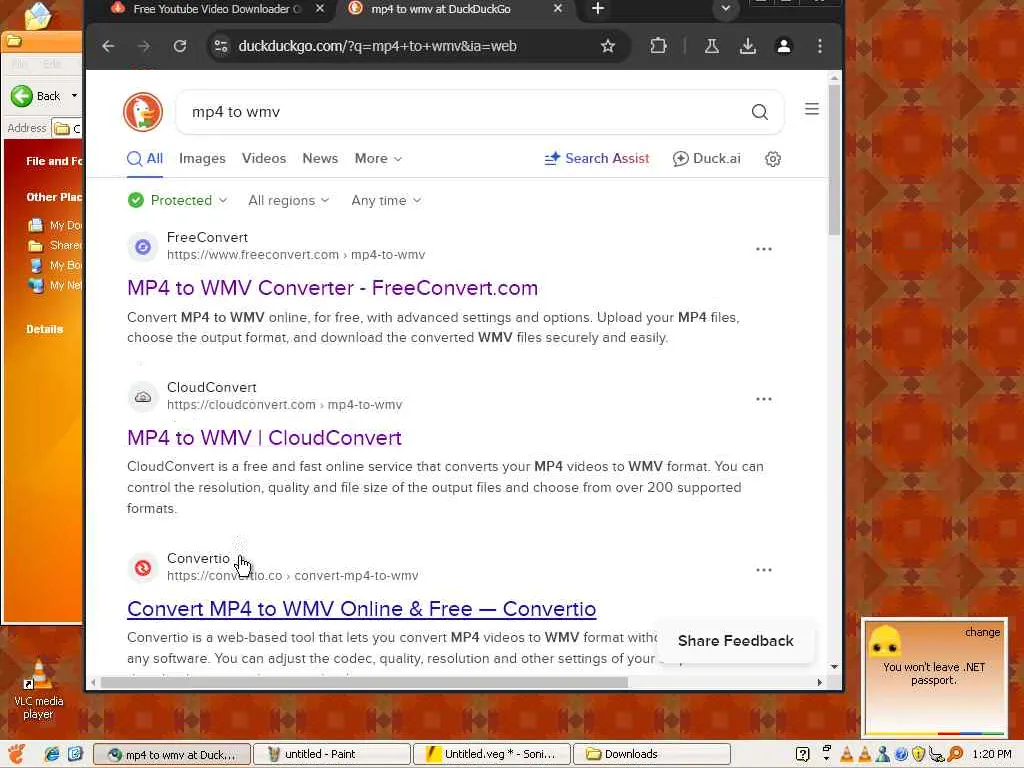
Task: Switch to Downloads folder taskbar button
Action: [x=651, y=754]
